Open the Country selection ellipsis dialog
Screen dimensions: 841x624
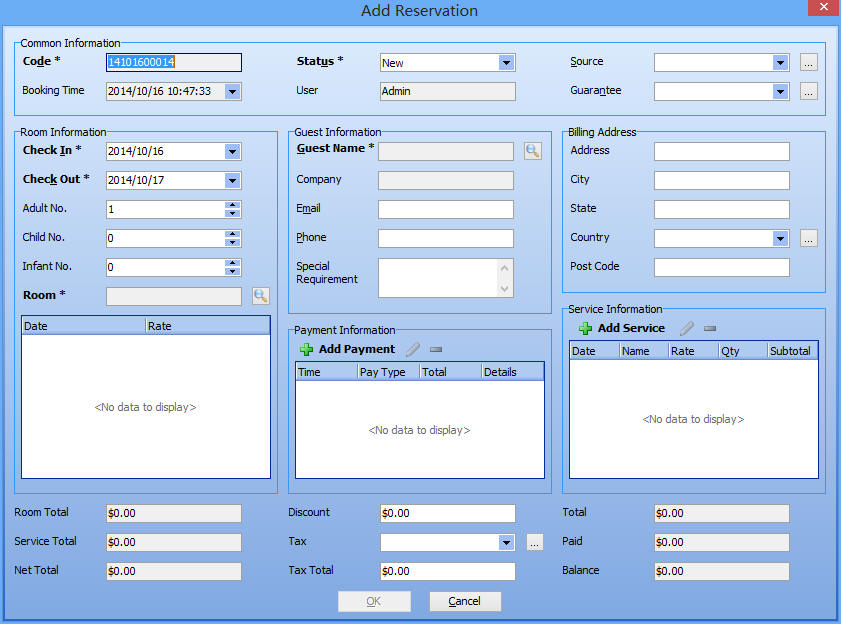pos(808,238)
